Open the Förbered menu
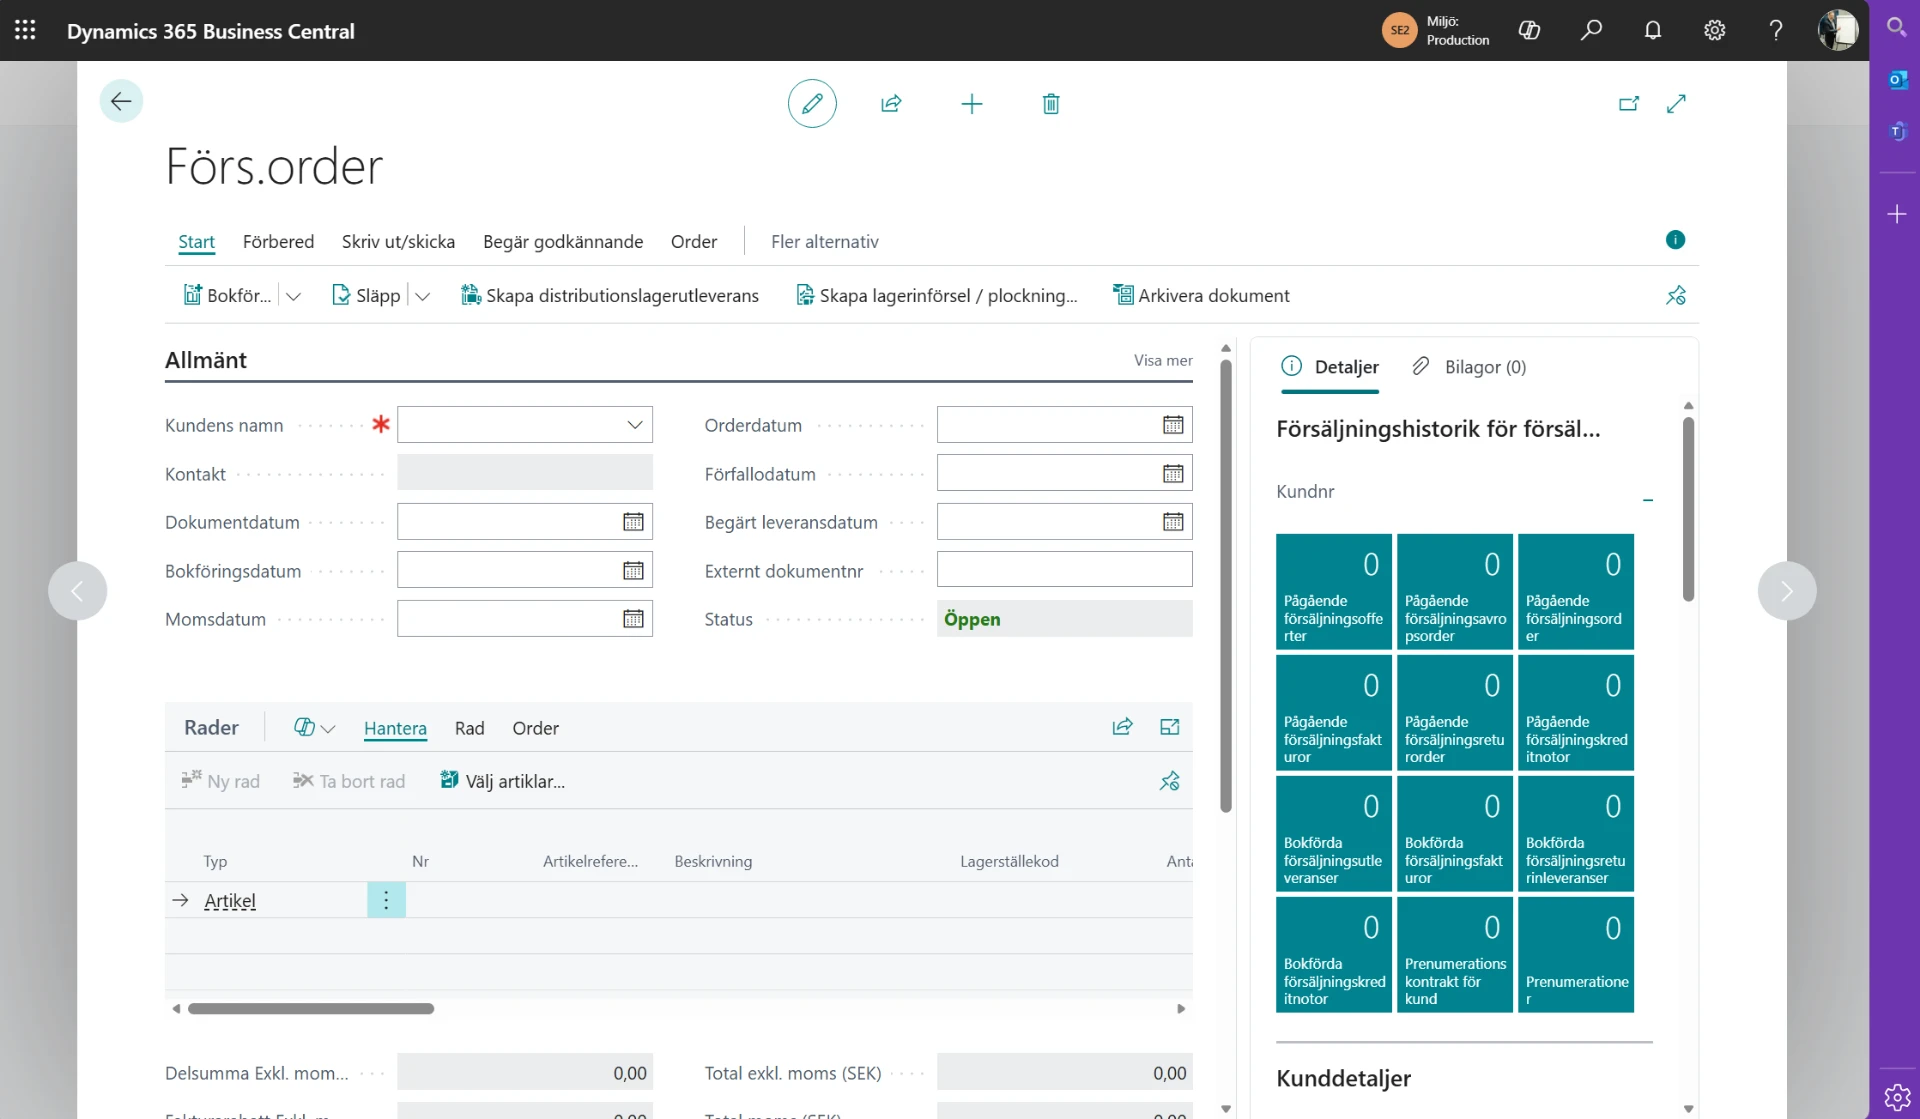This screenshot has width=1920, height=1119. 278,242
